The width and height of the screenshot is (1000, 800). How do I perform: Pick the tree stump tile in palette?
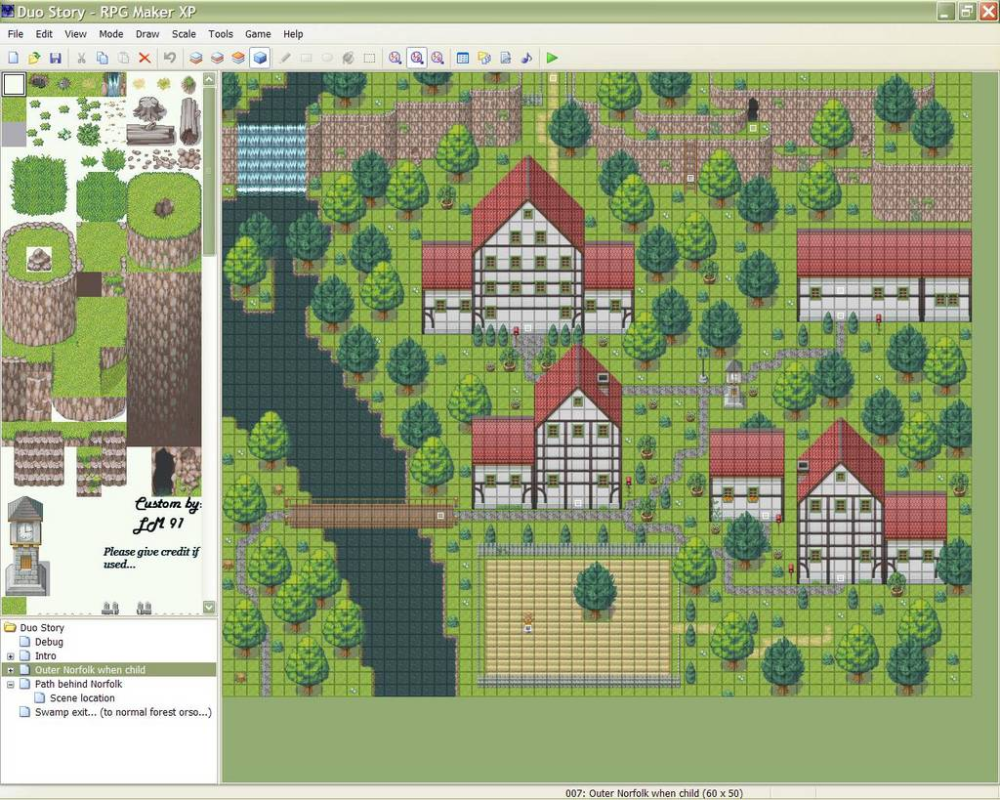coord(151,110)
